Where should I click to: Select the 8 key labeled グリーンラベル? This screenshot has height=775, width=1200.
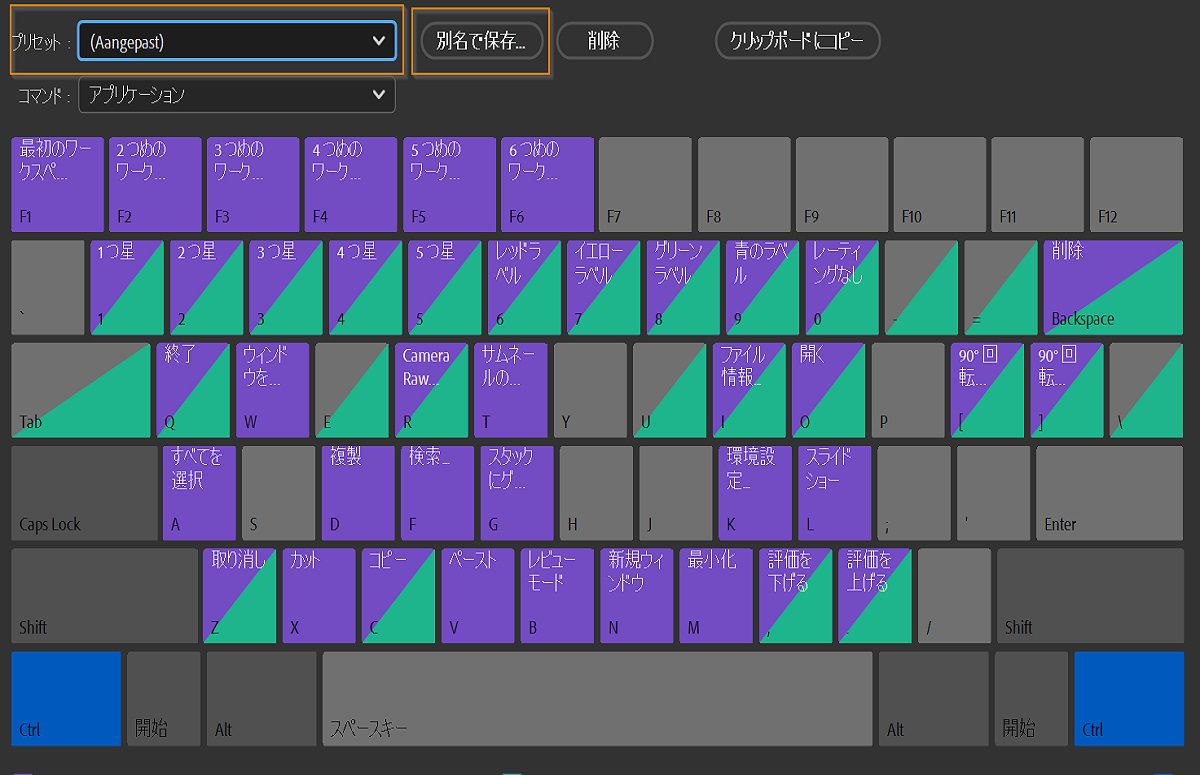point(684,287)
